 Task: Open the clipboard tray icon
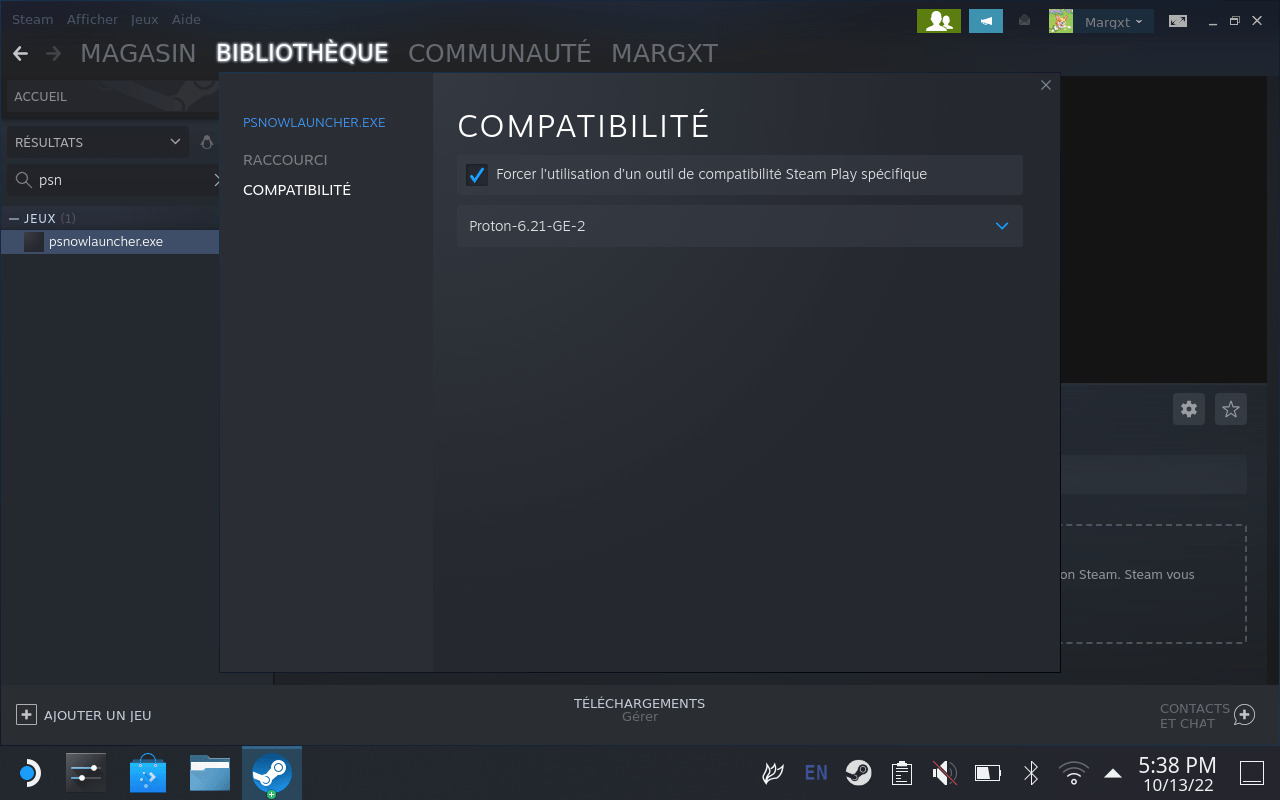902,773
